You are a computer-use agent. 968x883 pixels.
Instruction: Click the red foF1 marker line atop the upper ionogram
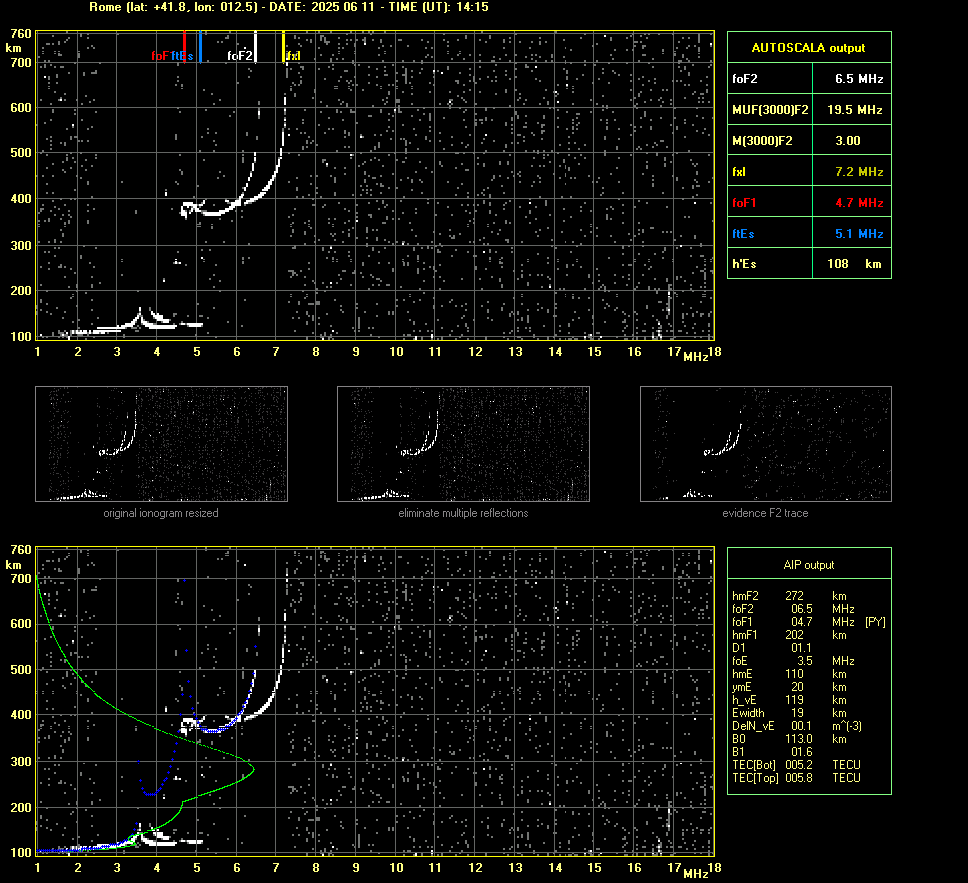[x=184, y=46]
